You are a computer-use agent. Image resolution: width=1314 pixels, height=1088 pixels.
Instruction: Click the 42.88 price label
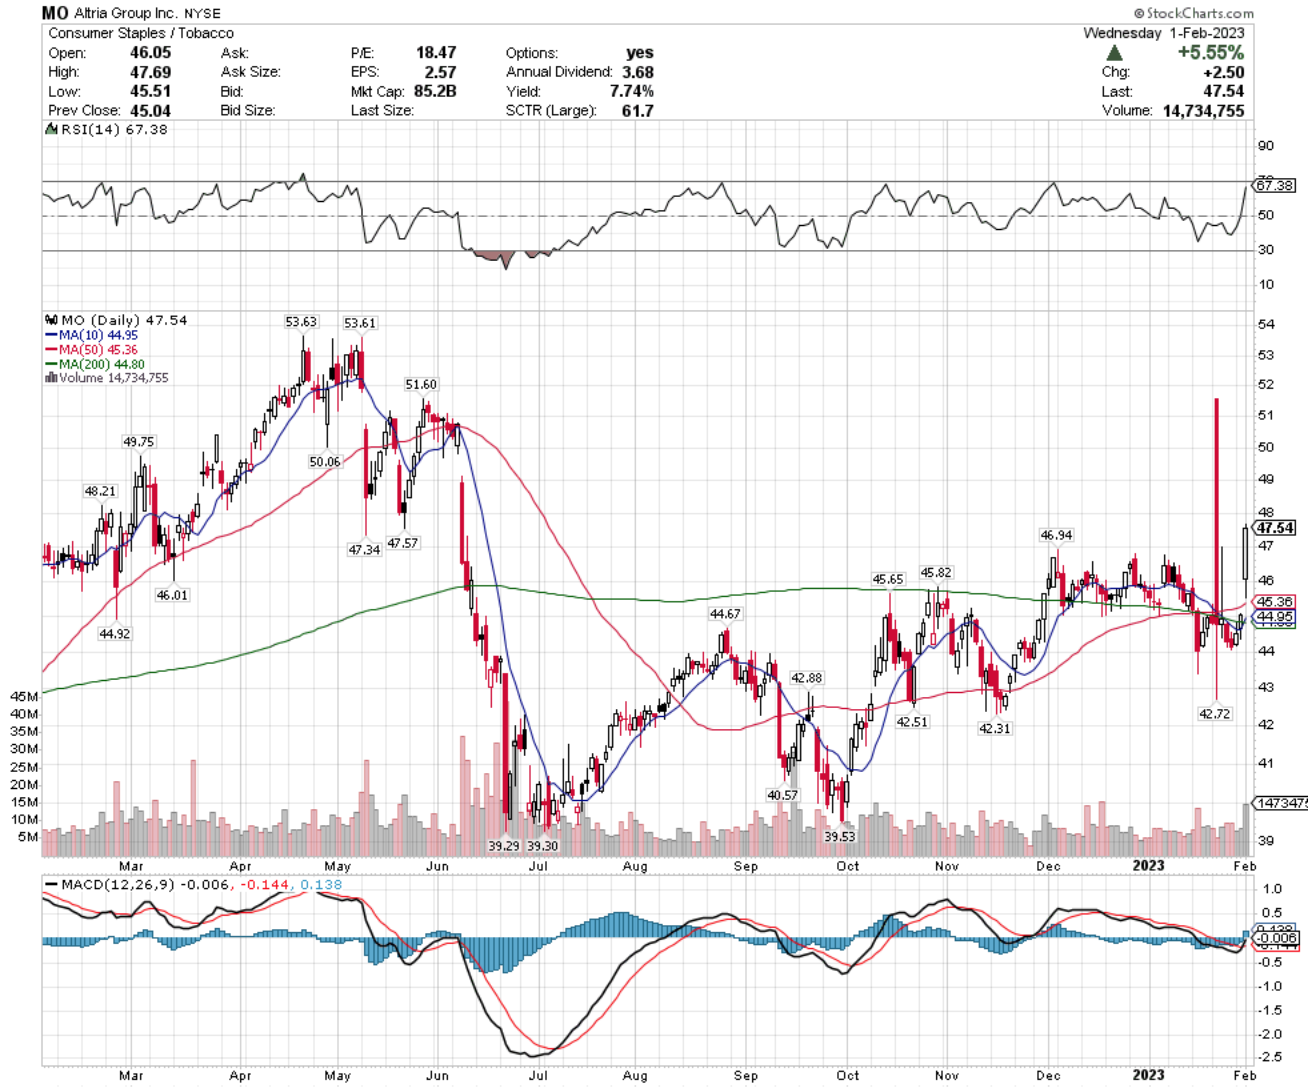(807, 677)
